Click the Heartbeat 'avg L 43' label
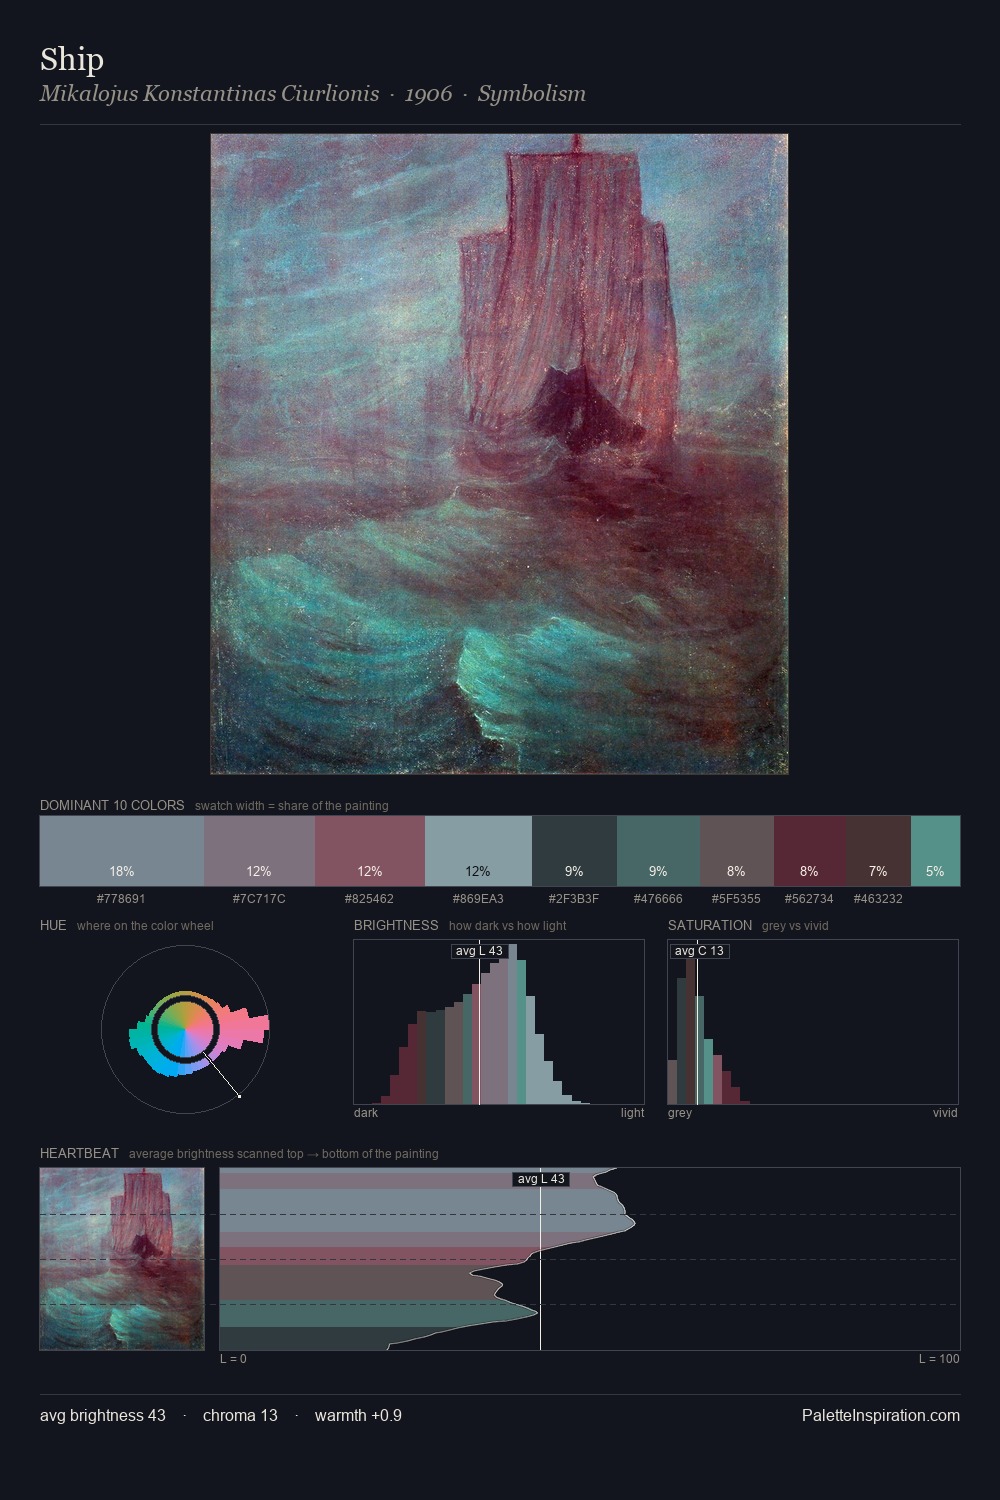Screen dimensions: 1000x1500 [541, 1179]
